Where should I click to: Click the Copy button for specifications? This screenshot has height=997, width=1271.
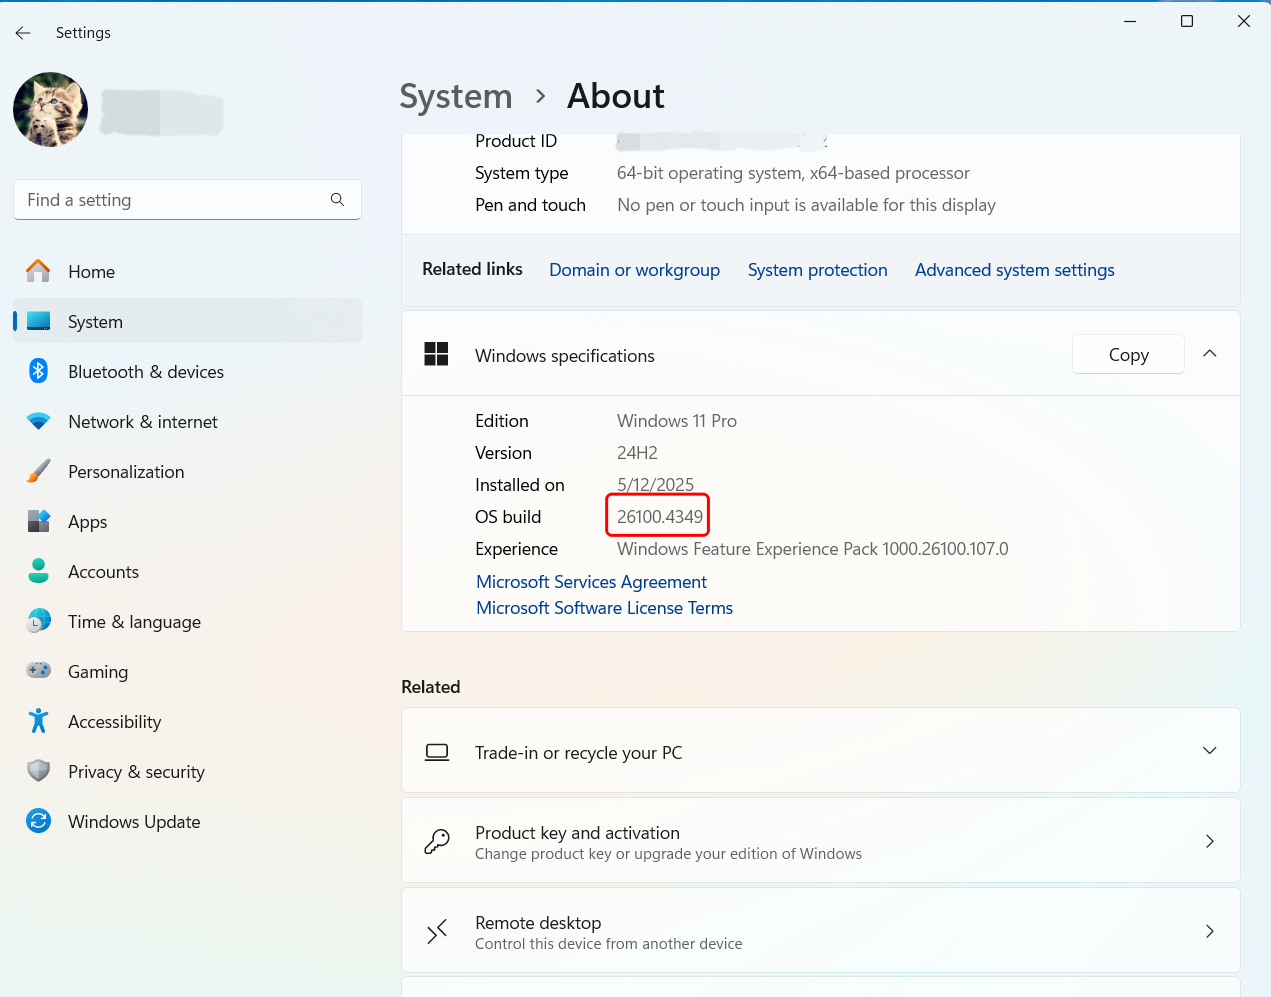[1128, 354]
